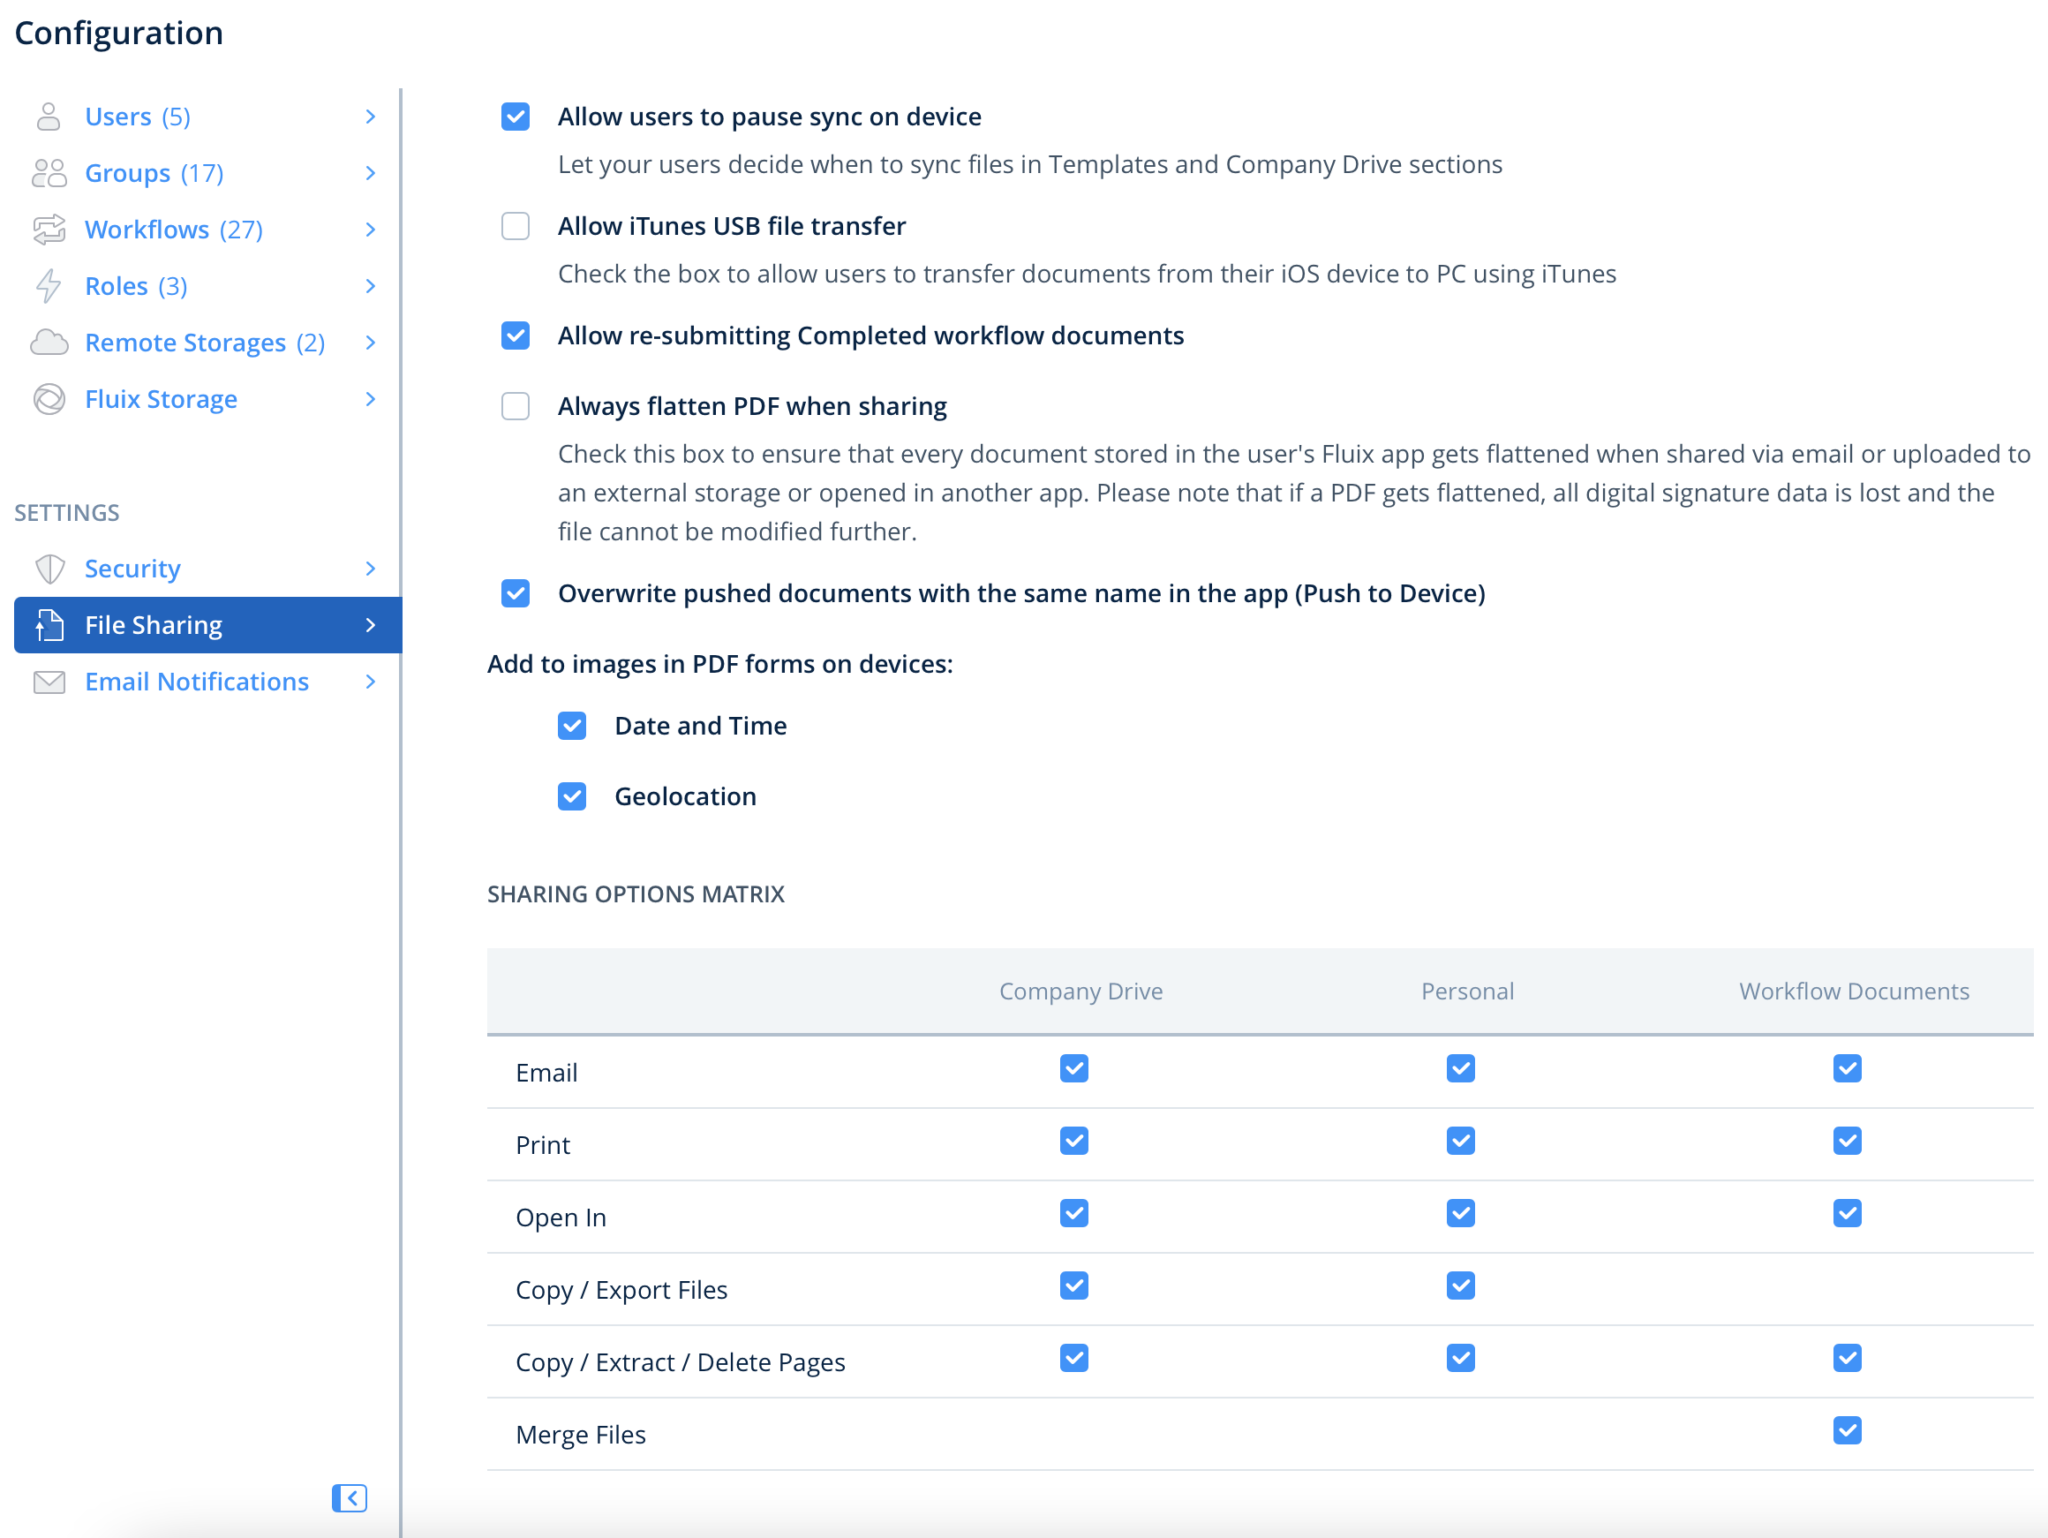Collapse the sidebar using bottom arrow icon

pyautogui.click(x=349, y=1497)
